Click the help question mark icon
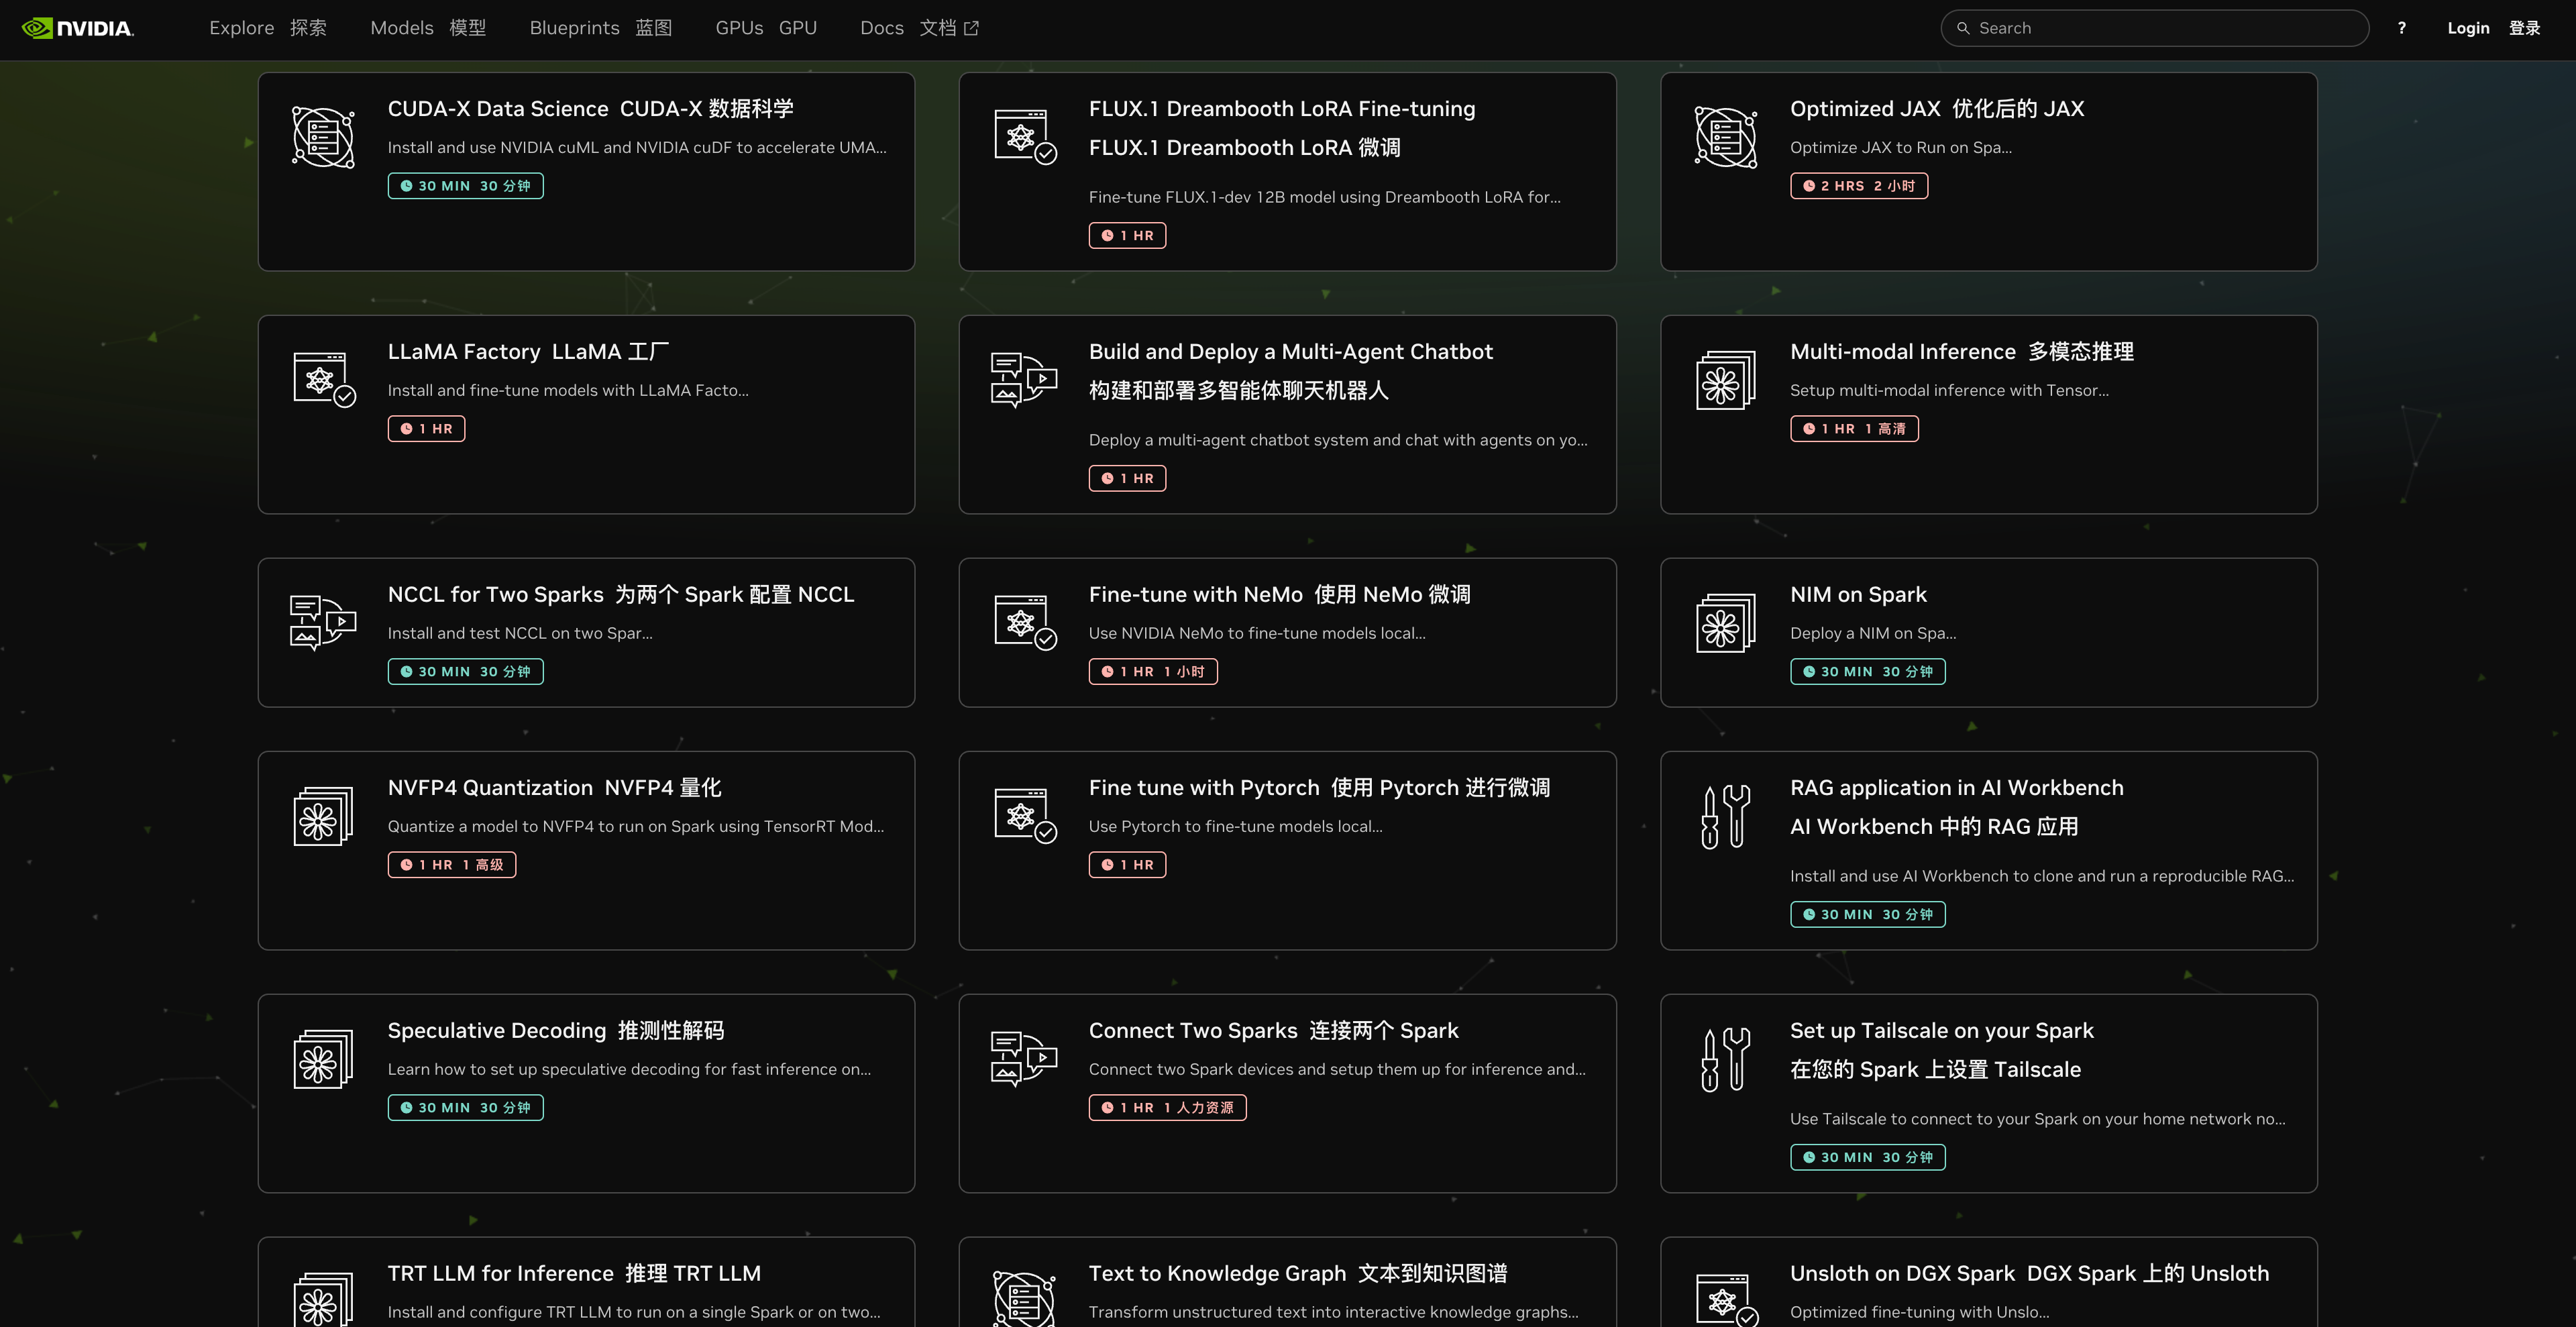Screen dimensions: 2576x1327 click(x=2402, y=27)
